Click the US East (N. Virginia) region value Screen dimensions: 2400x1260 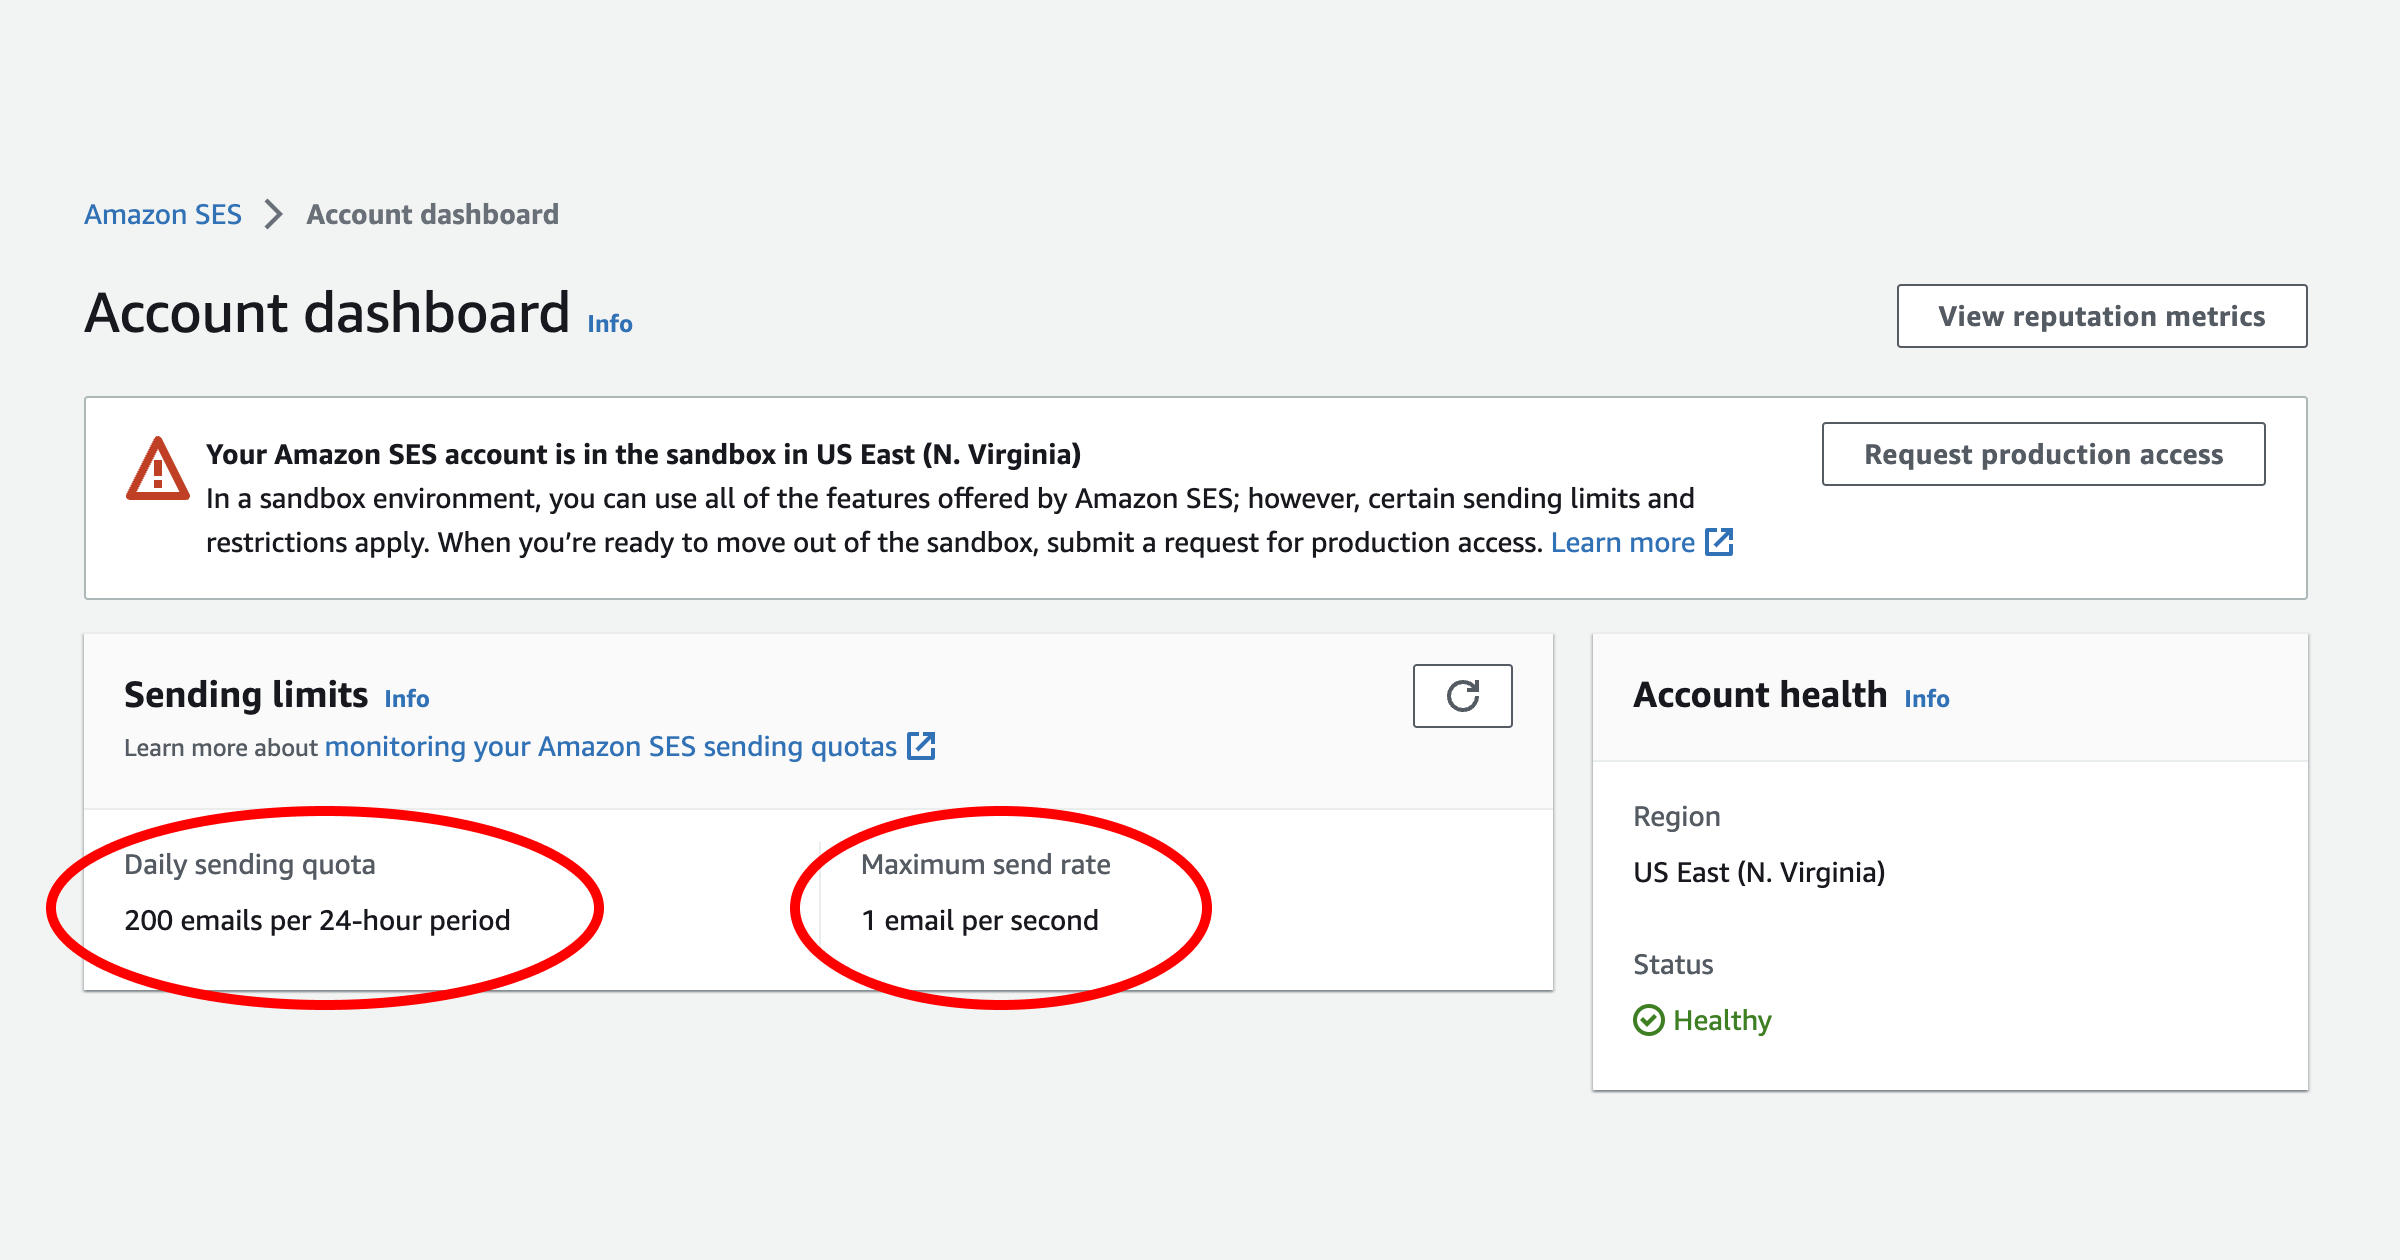pos(1758,872)
